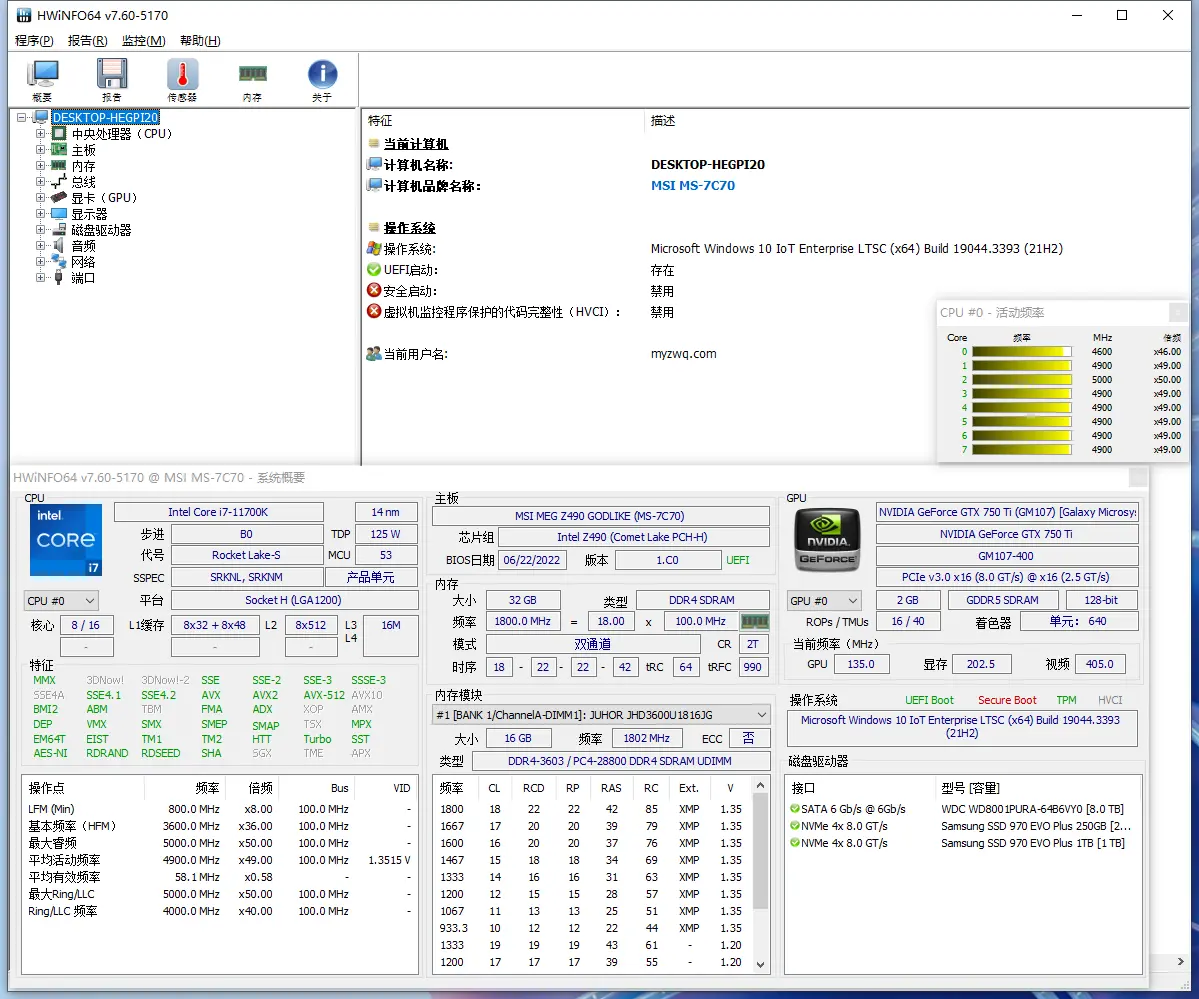
Task: Open the 监控(M) menu
Action: coord(144,41)
